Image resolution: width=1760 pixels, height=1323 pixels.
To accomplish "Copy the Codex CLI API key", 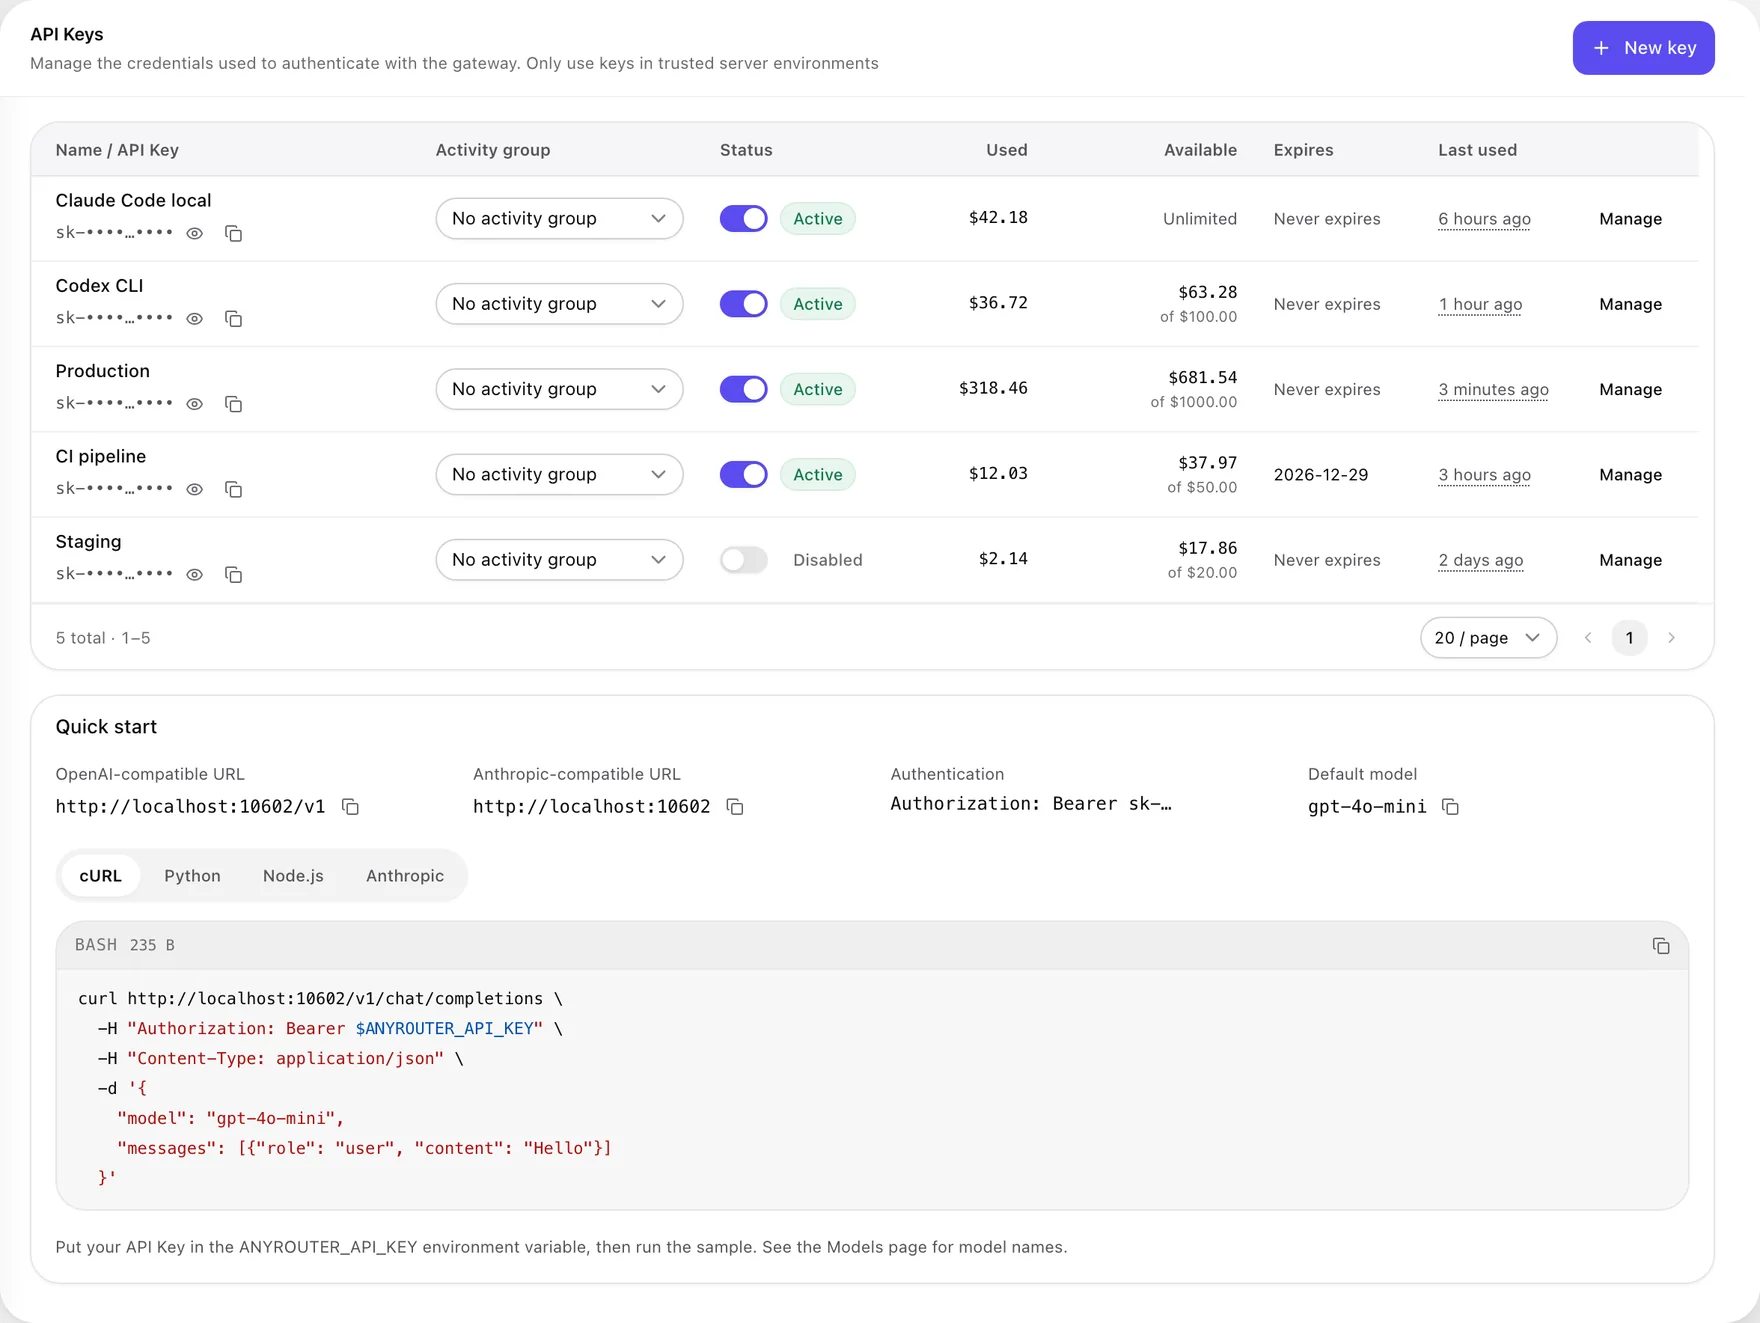I will pos(233,318).
